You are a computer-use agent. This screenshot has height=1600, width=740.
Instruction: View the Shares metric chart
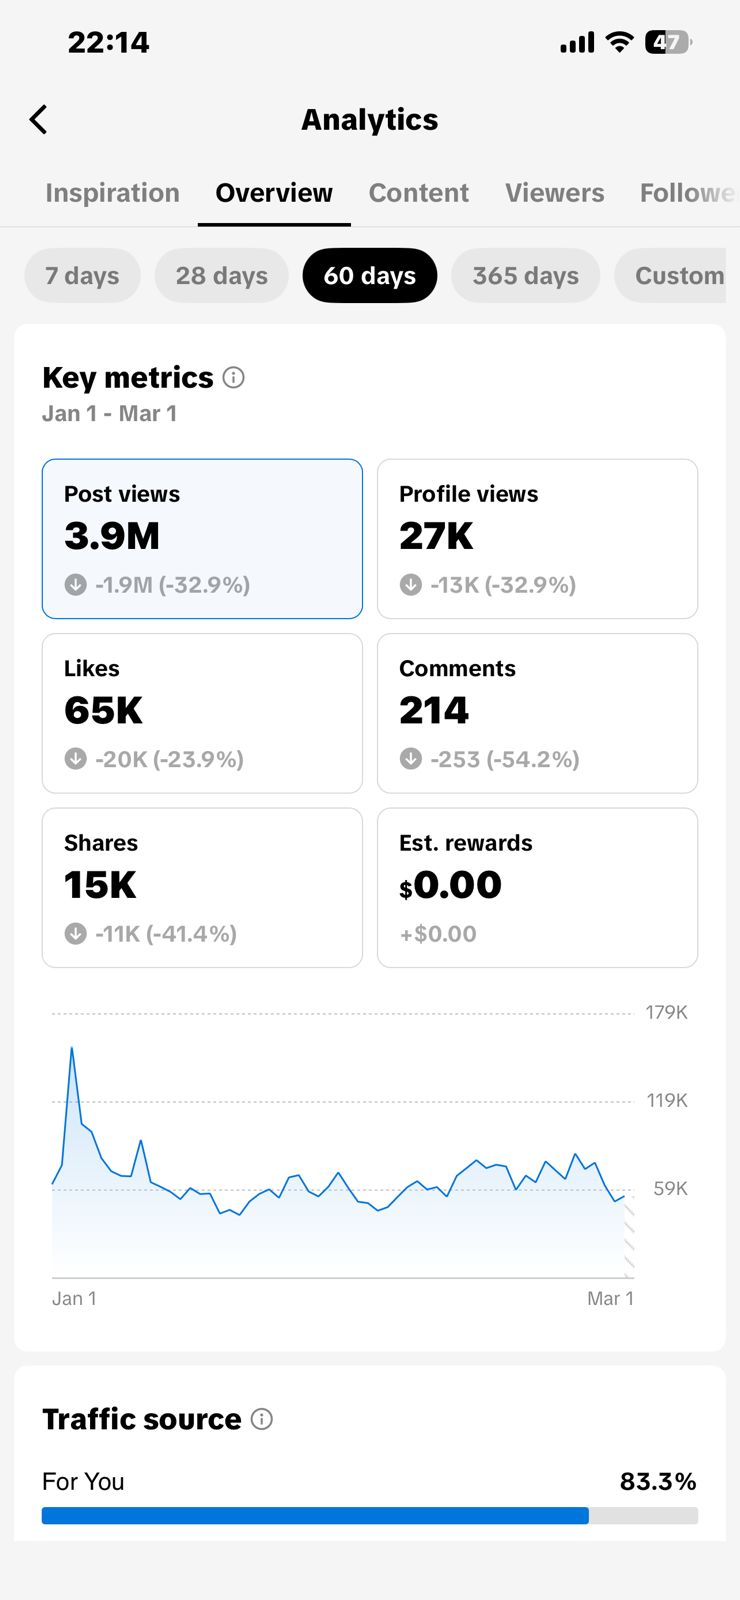202,888
